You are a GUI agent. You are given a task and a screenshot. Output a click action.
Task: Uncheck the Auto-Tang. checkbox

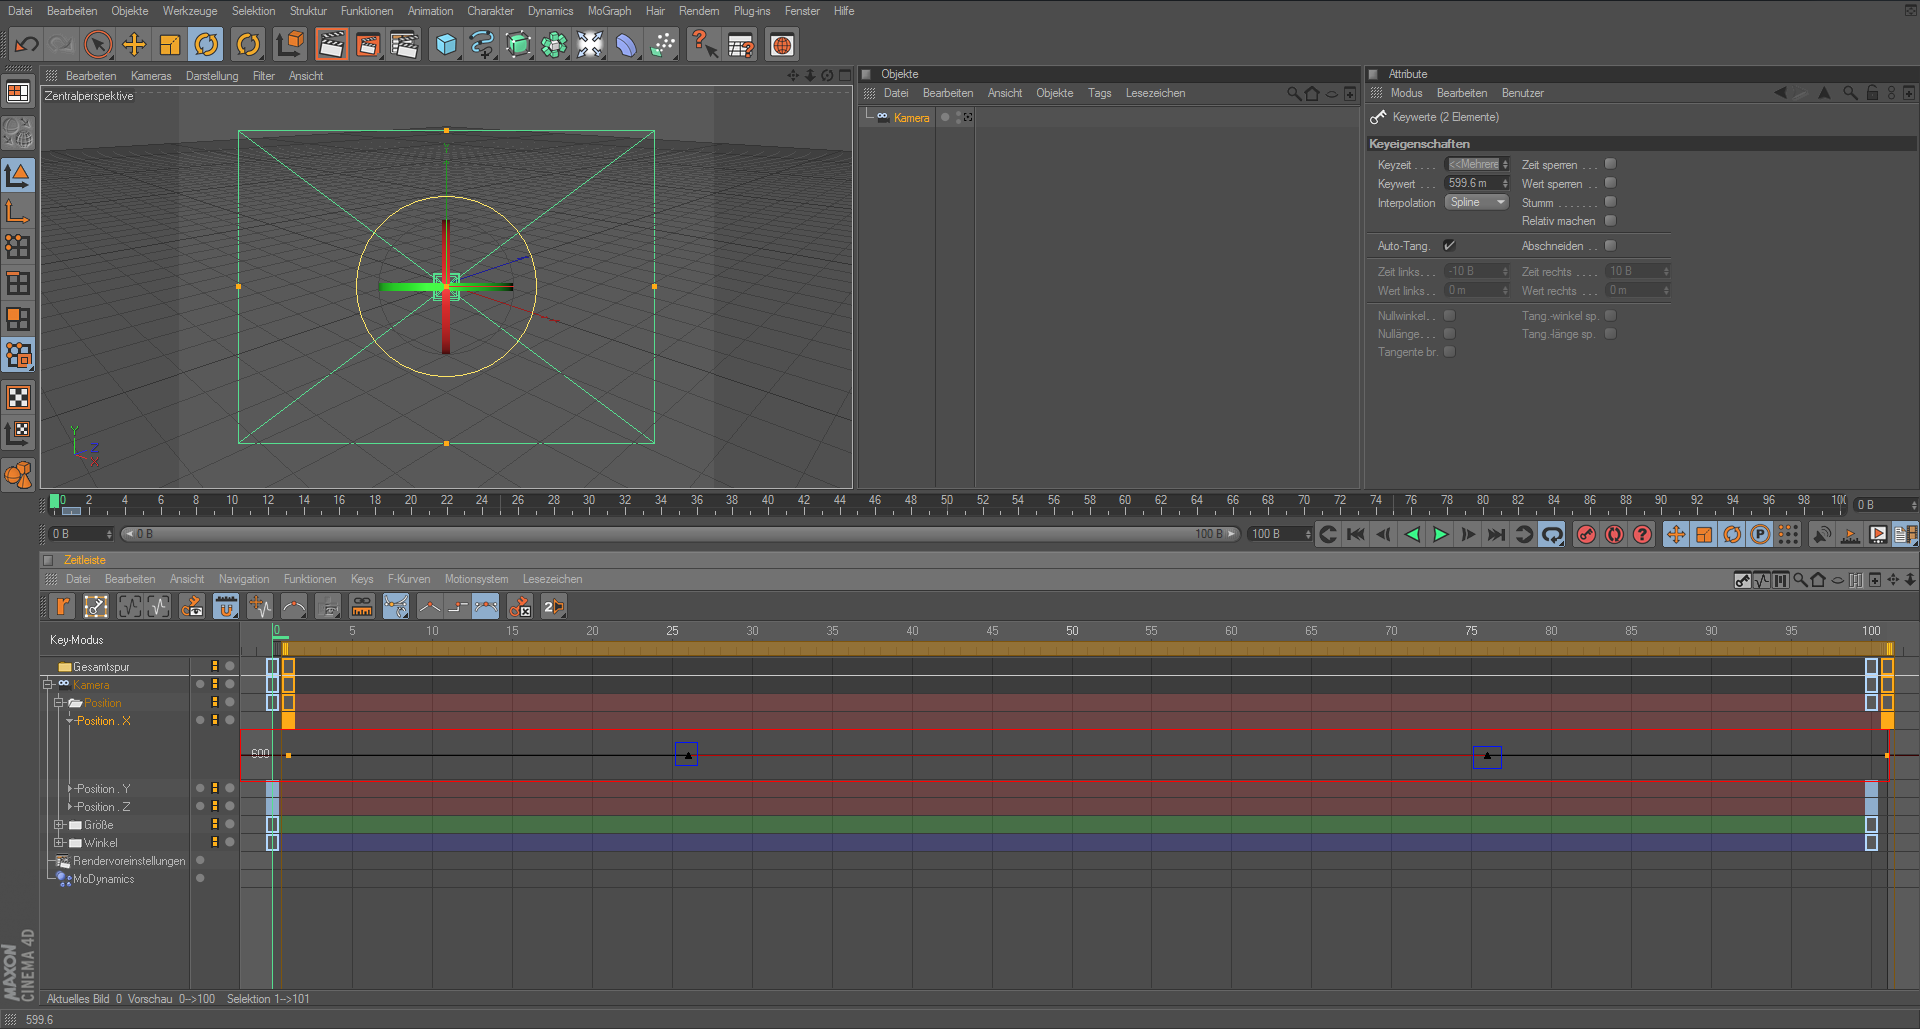click(x=1449, y=246)
